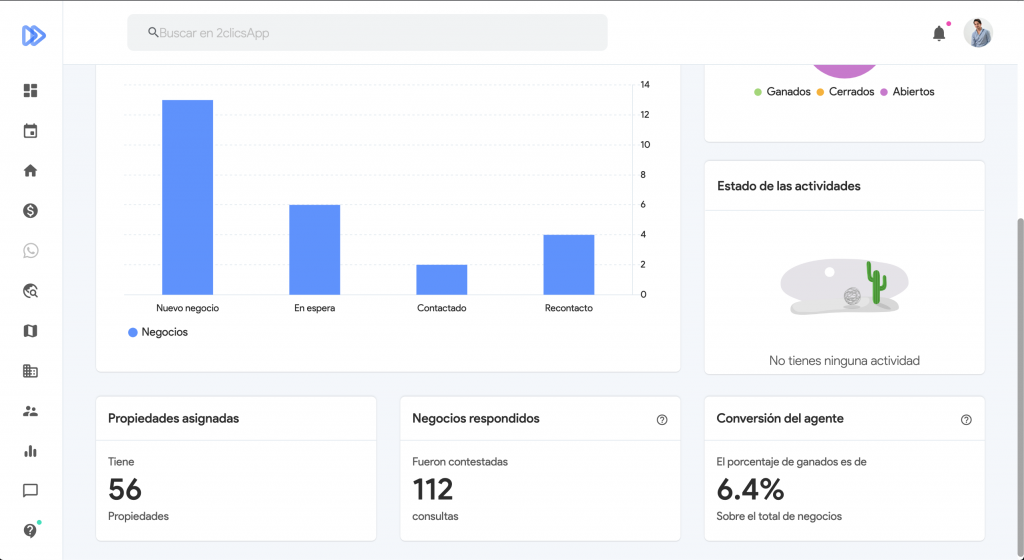Open the 2clicsApp logo home
Screen dimensions: 1024x560
[33, 35]
